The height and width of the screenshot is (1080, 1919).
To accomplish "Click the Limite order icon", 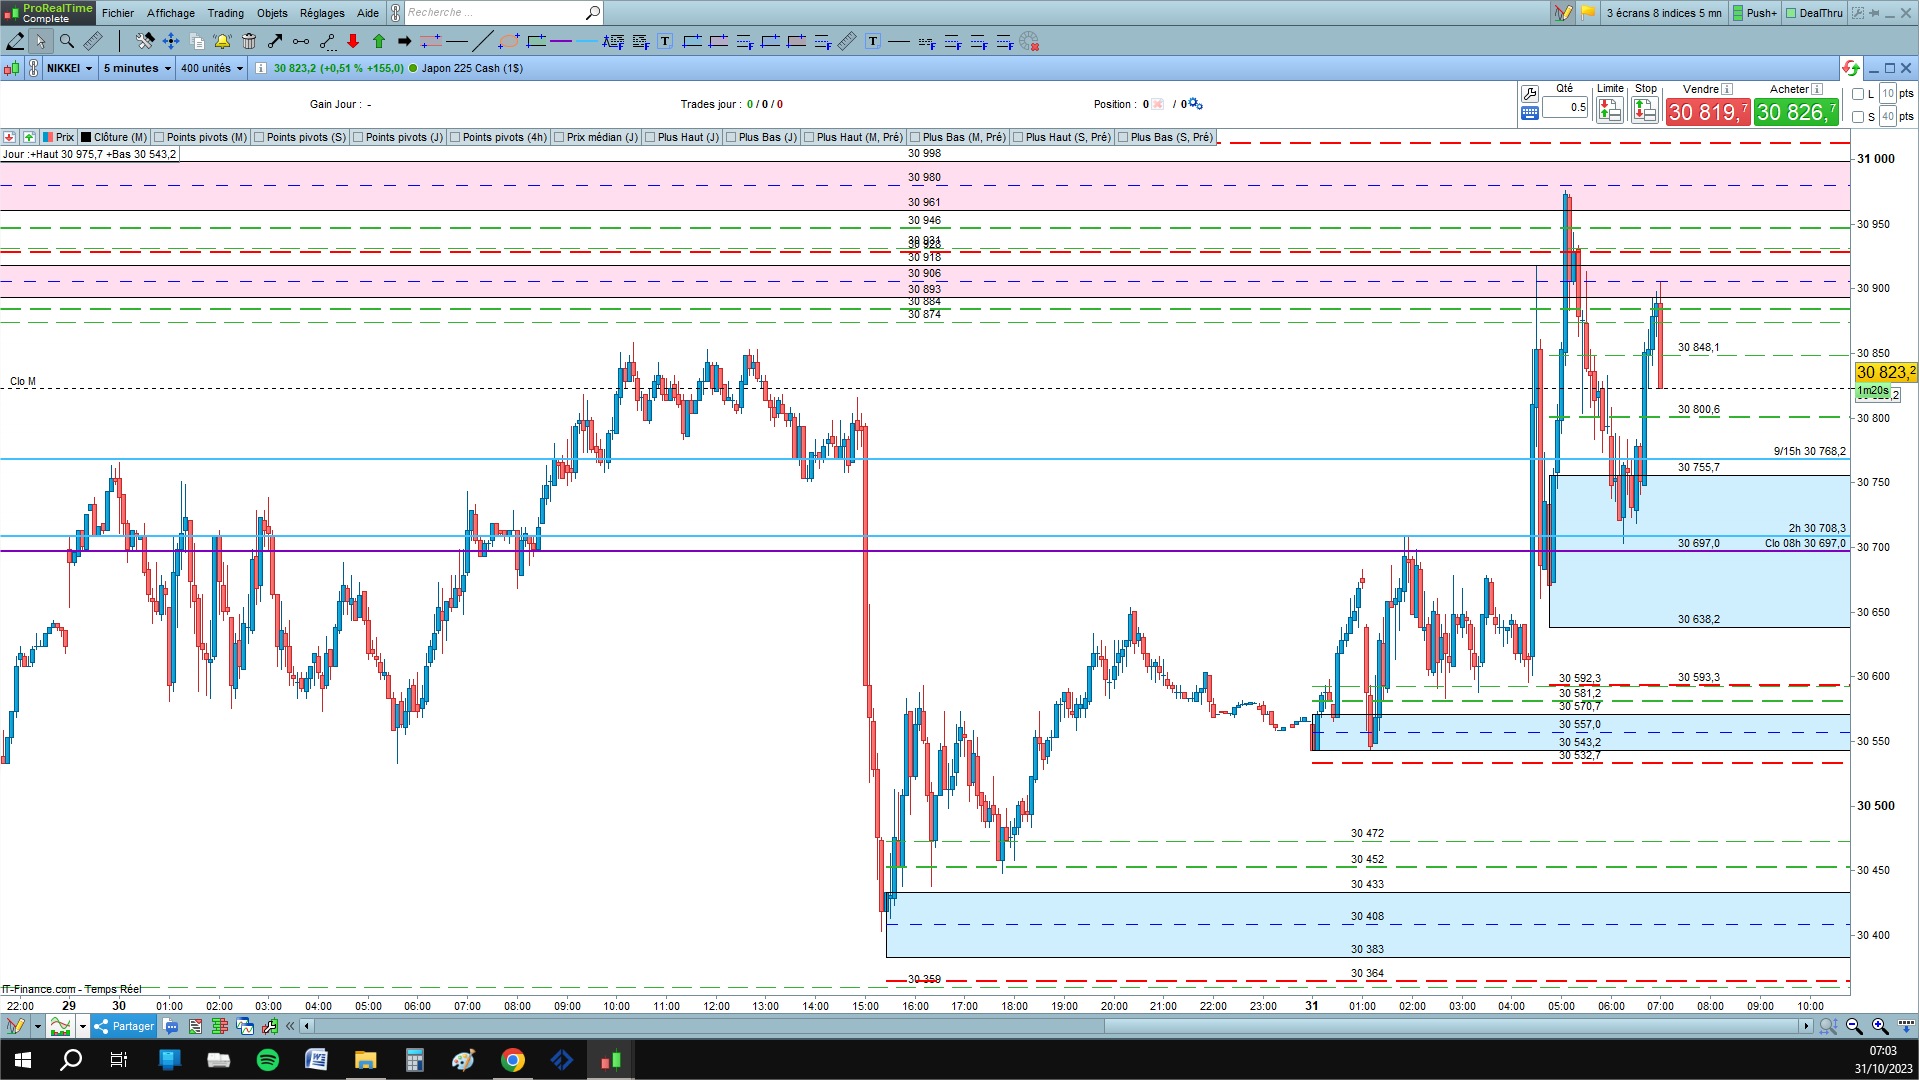I will click(x=1609, y=110).
